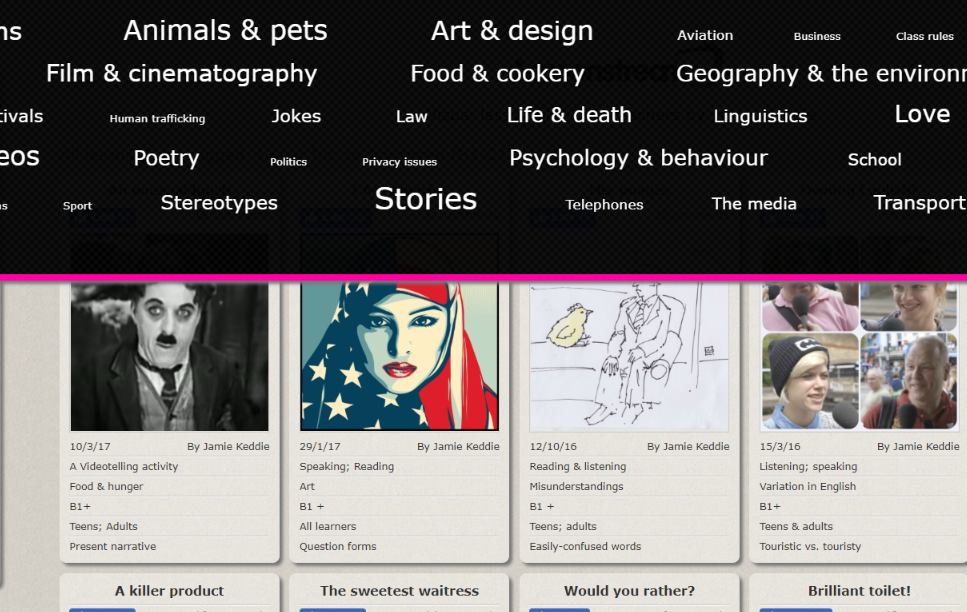967x612 pixels.
Task: Select the Stereotypes tag
Action: tap(219, 203)
